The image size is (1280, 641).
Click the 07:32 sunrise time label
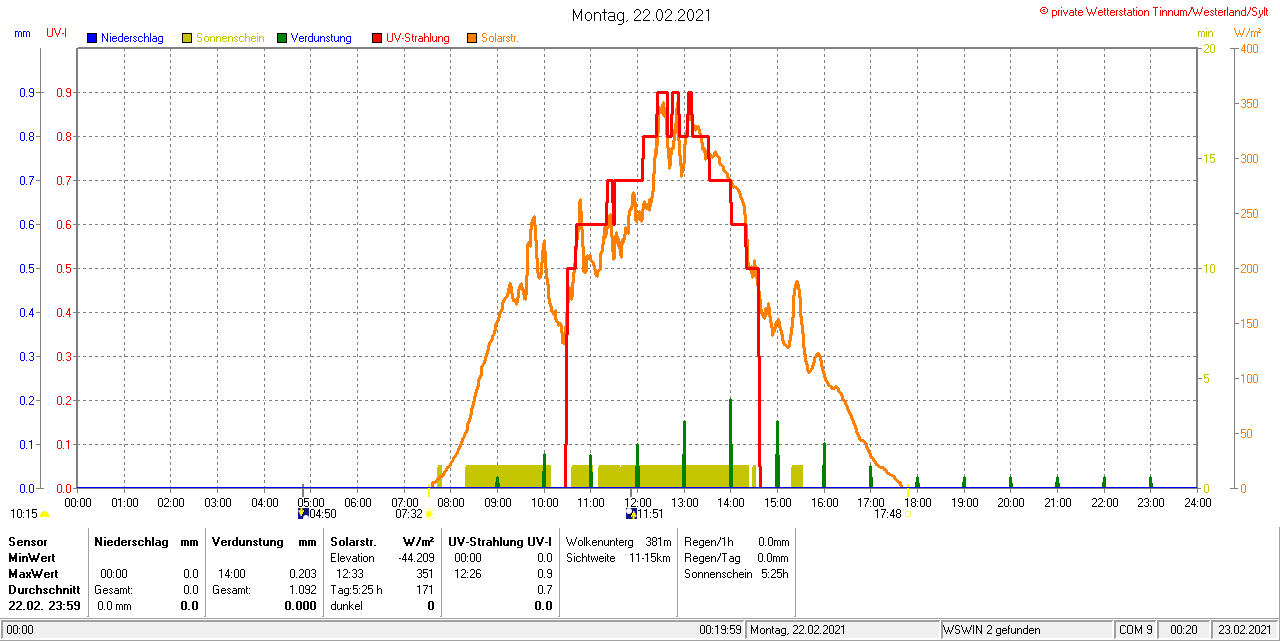point(409,514)
